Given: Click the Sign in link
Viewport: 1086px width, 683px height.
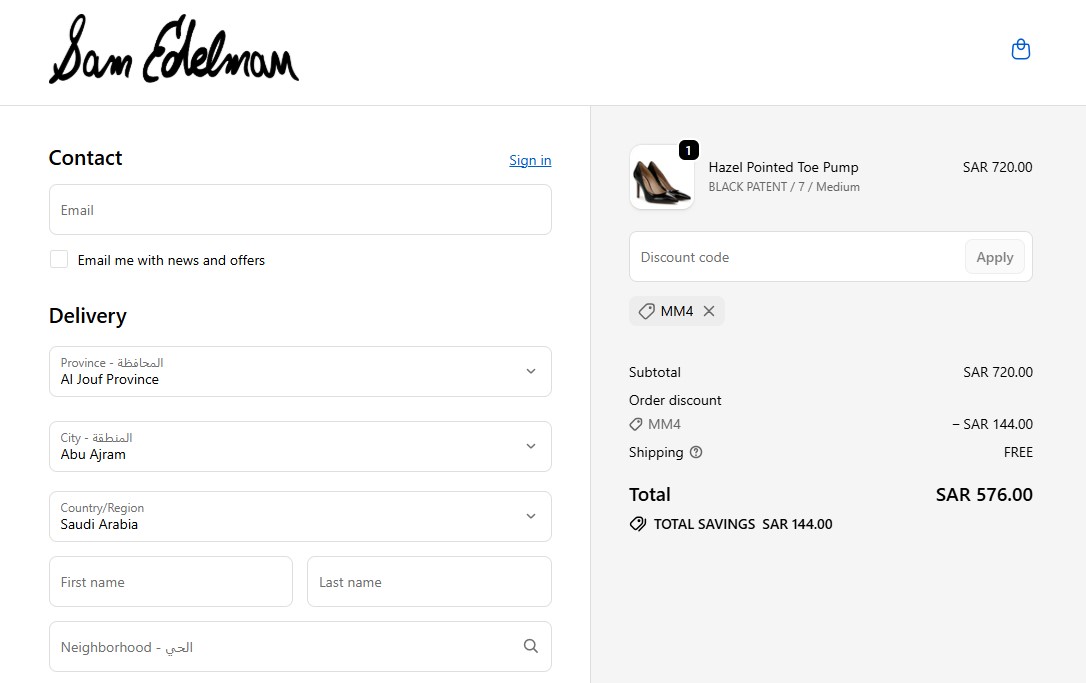Looking at the screenshot, I should click(530, 160).
